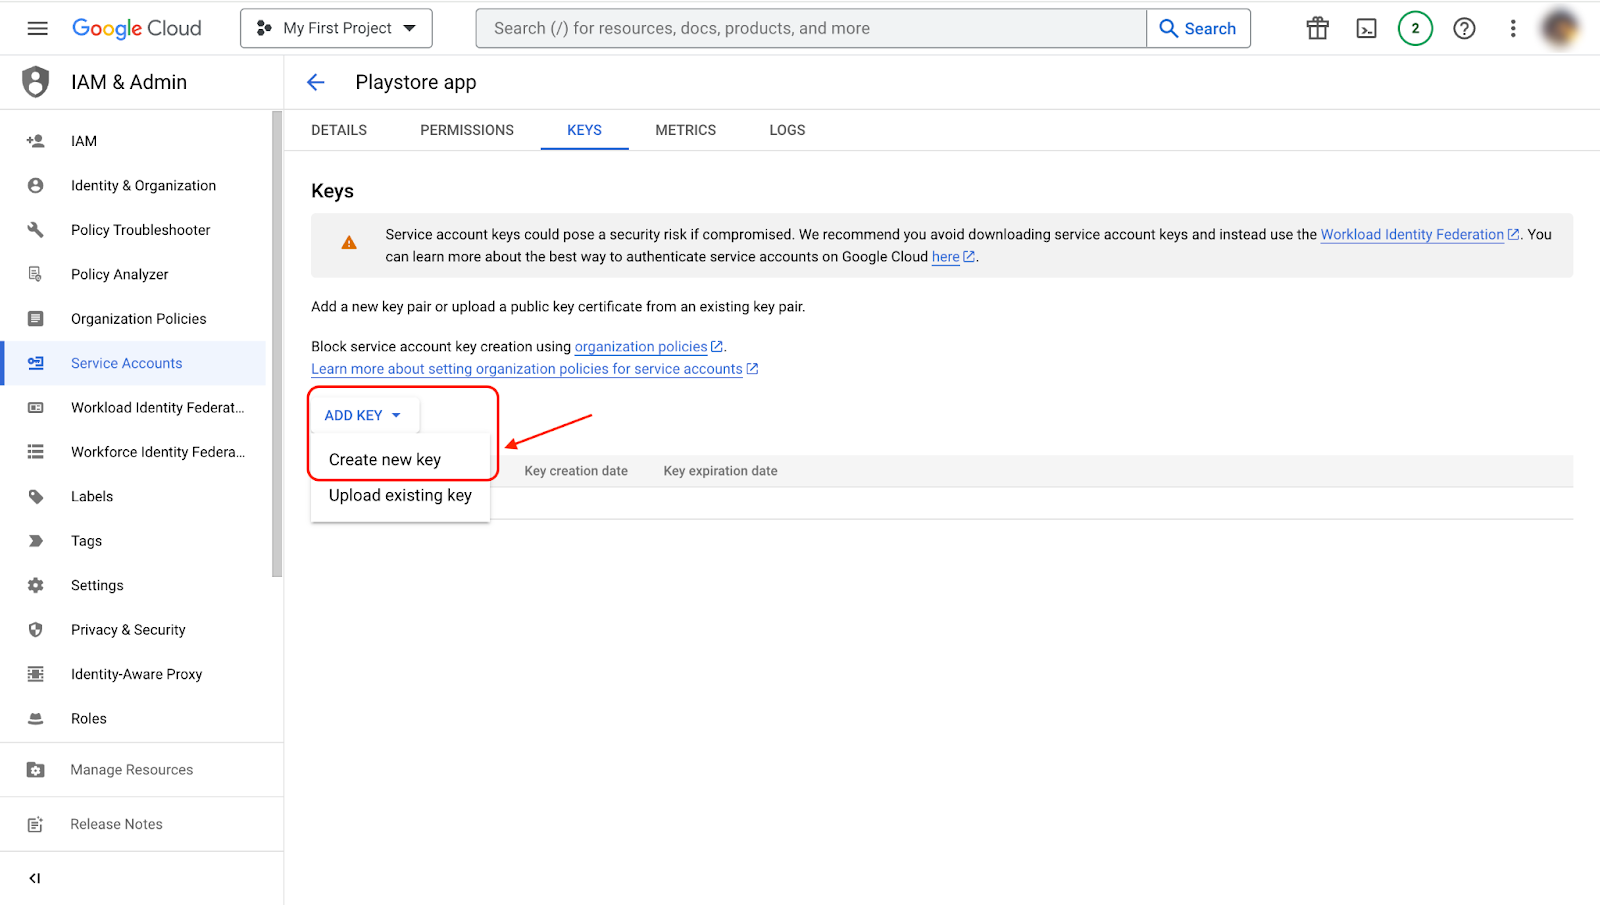Open the help question mark icon

pyautogui.click(x=1464, y=28)
